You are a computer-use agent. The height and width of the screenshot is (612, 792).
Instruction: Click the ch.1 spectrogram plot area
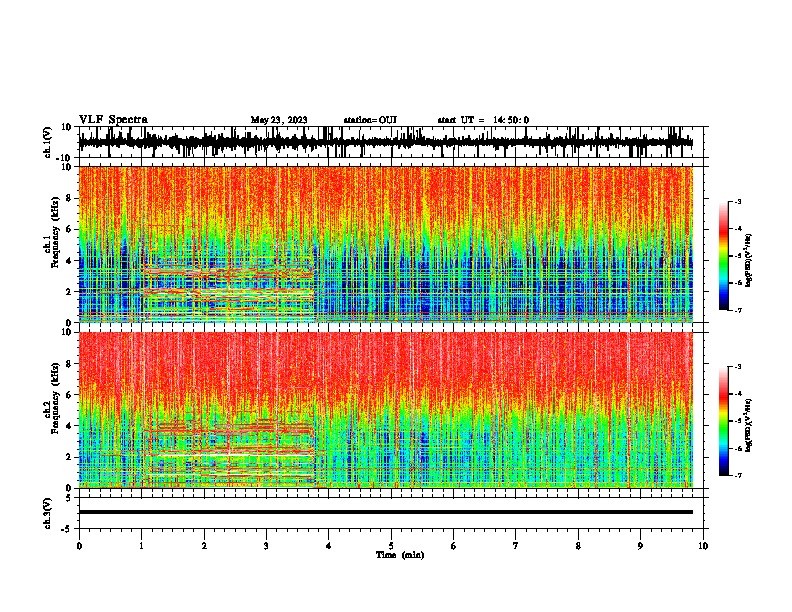click(386, 244)
